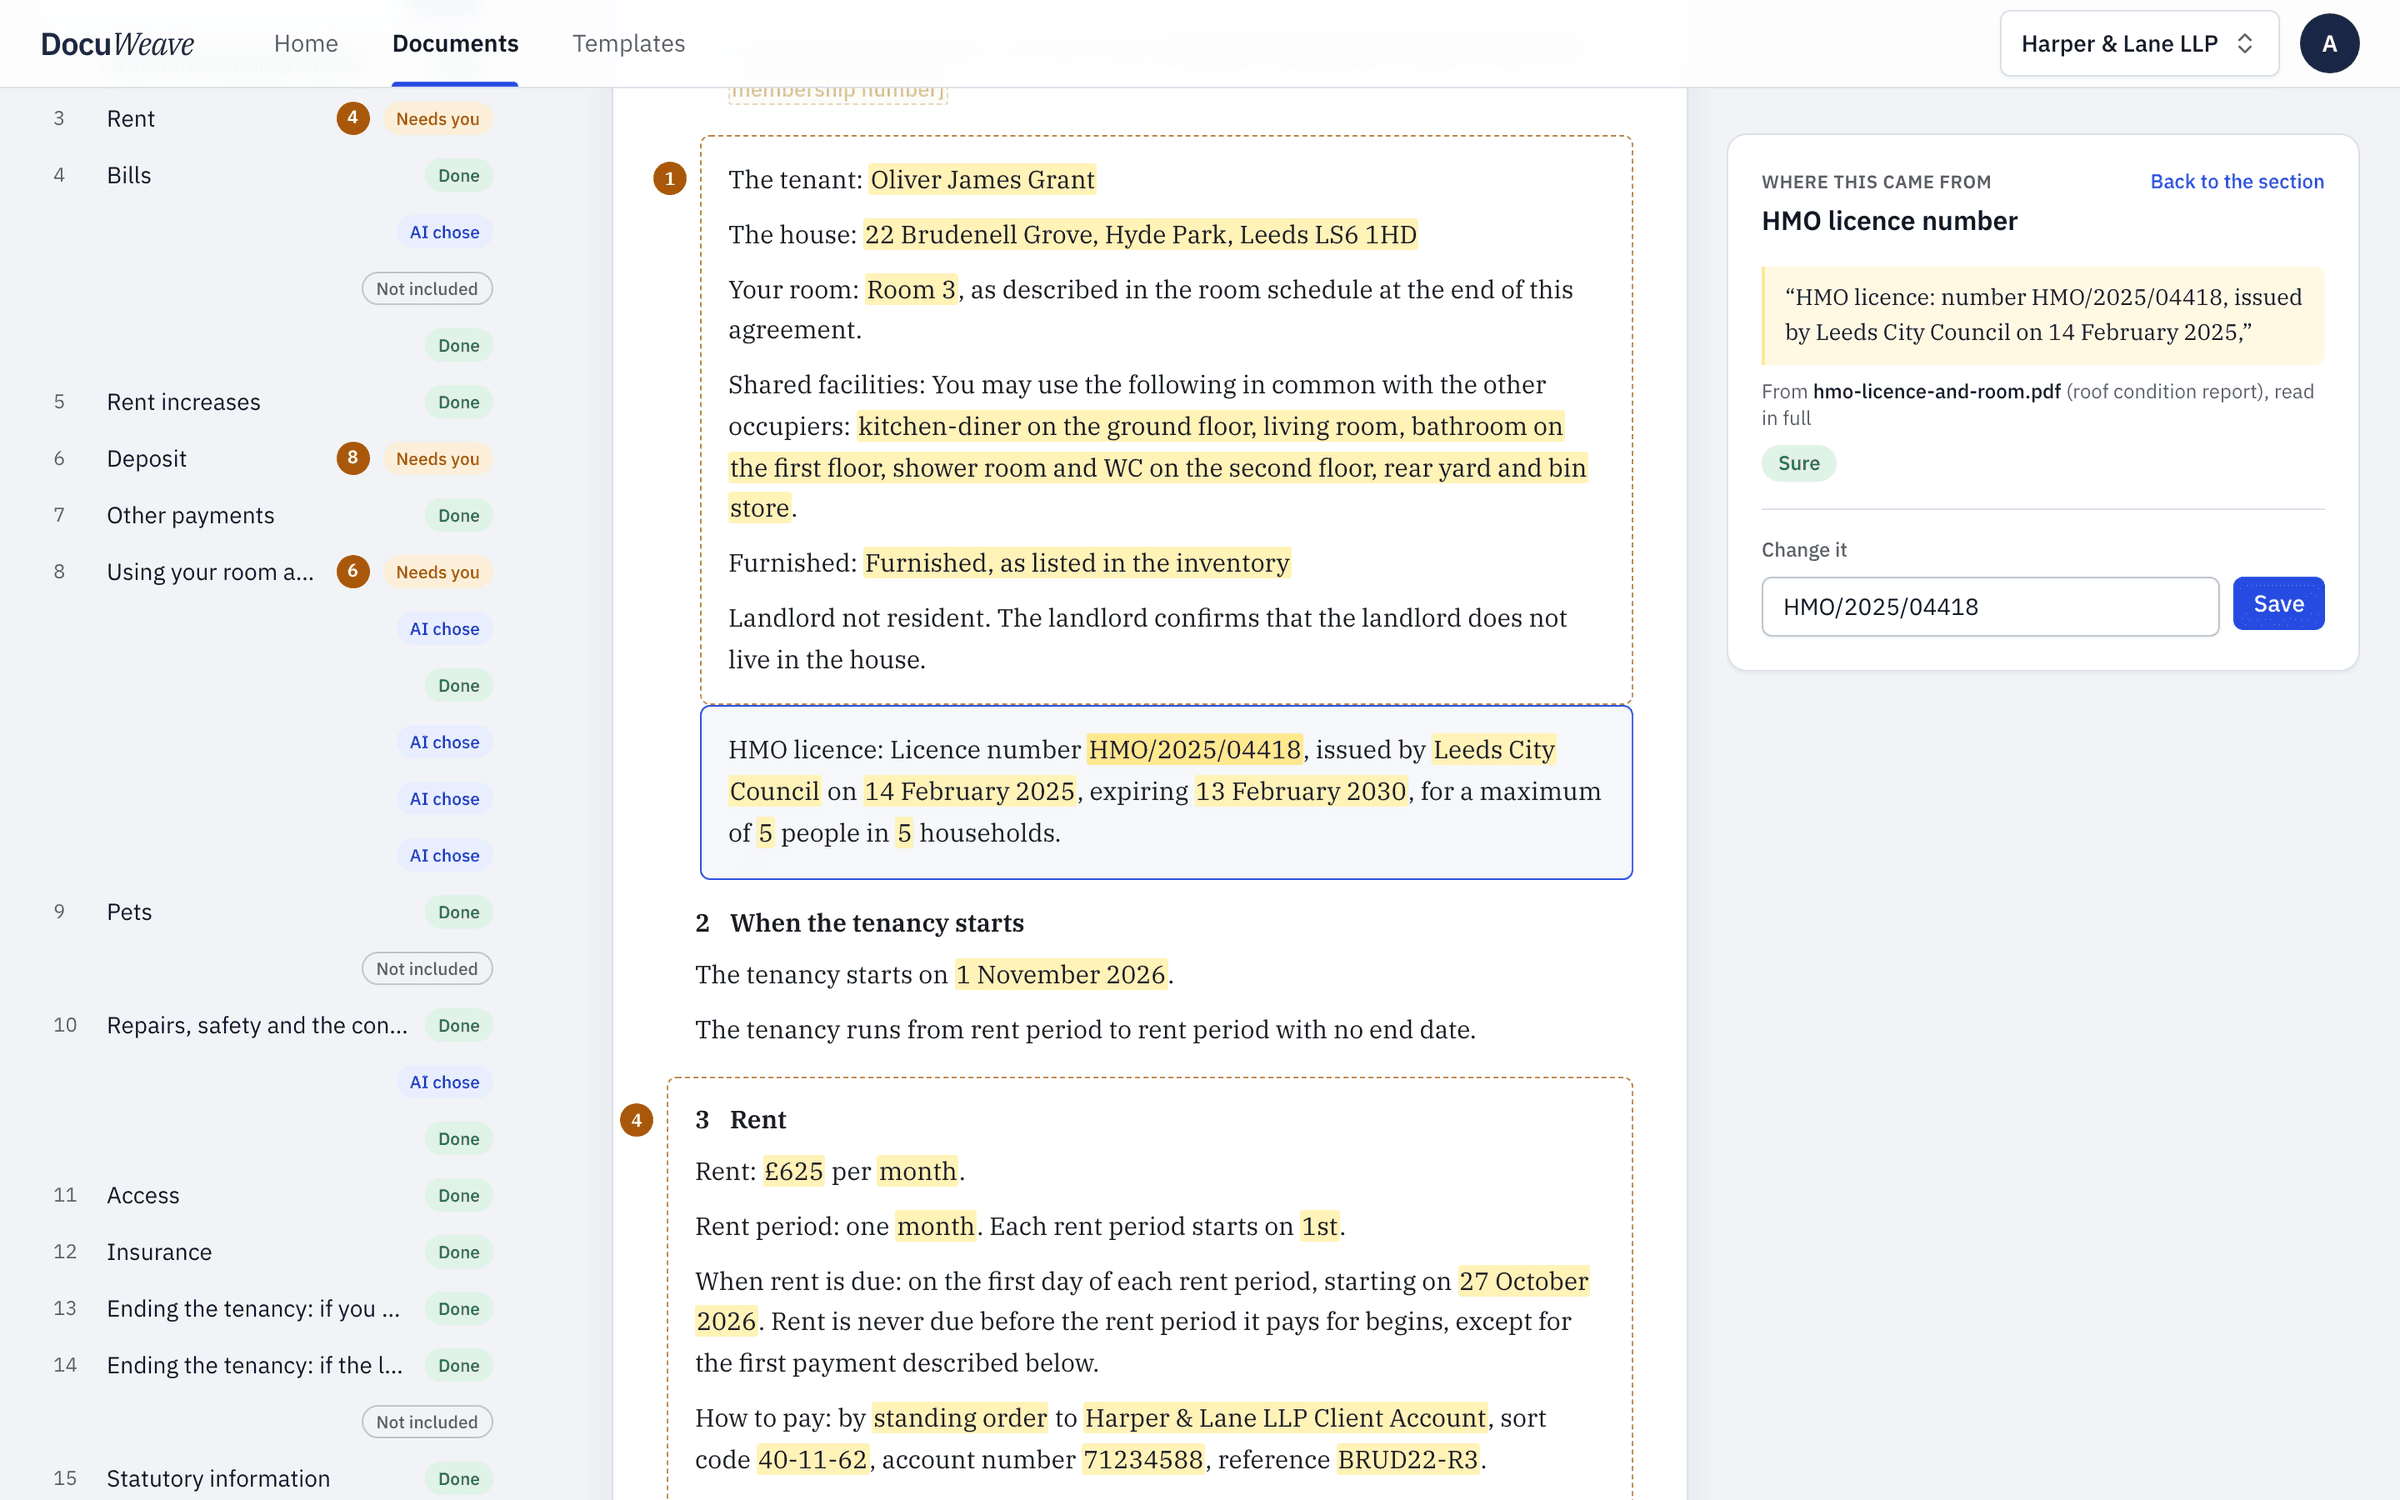Click the highlighted standing order payment method
This screenshot has width=2400, height=1500.
(x=960, y=1418)
